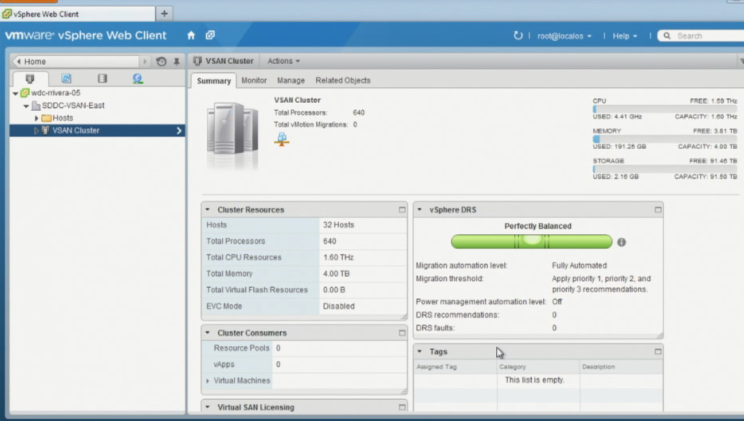Open the Help menu
The width and height of the screenshot is (744, 421).
click(x=624, y=35)
